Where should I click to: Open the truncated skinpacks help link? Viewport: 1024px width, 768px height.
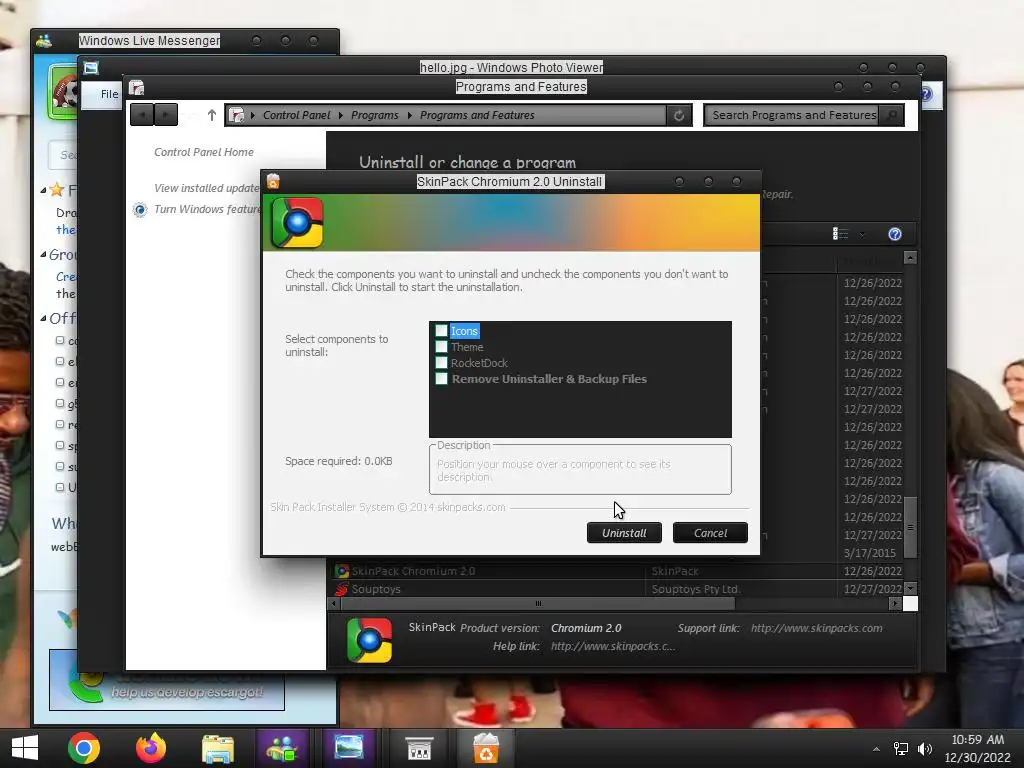(x=613, y=647)
